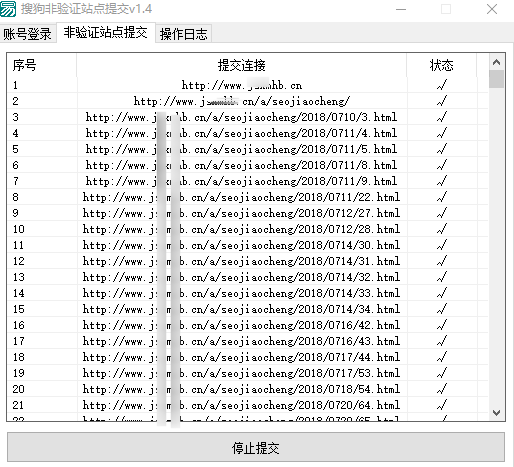Click the 停止提交 button
This screenshot has width=514, height=467.
pyautogui.click(x=256, y=447)
